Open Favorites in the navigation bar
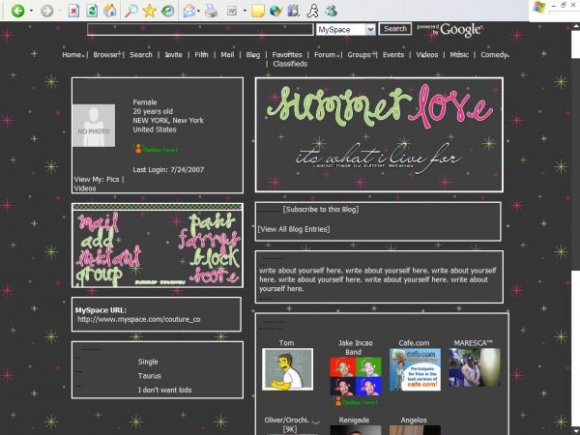 [x=287, y=55]
